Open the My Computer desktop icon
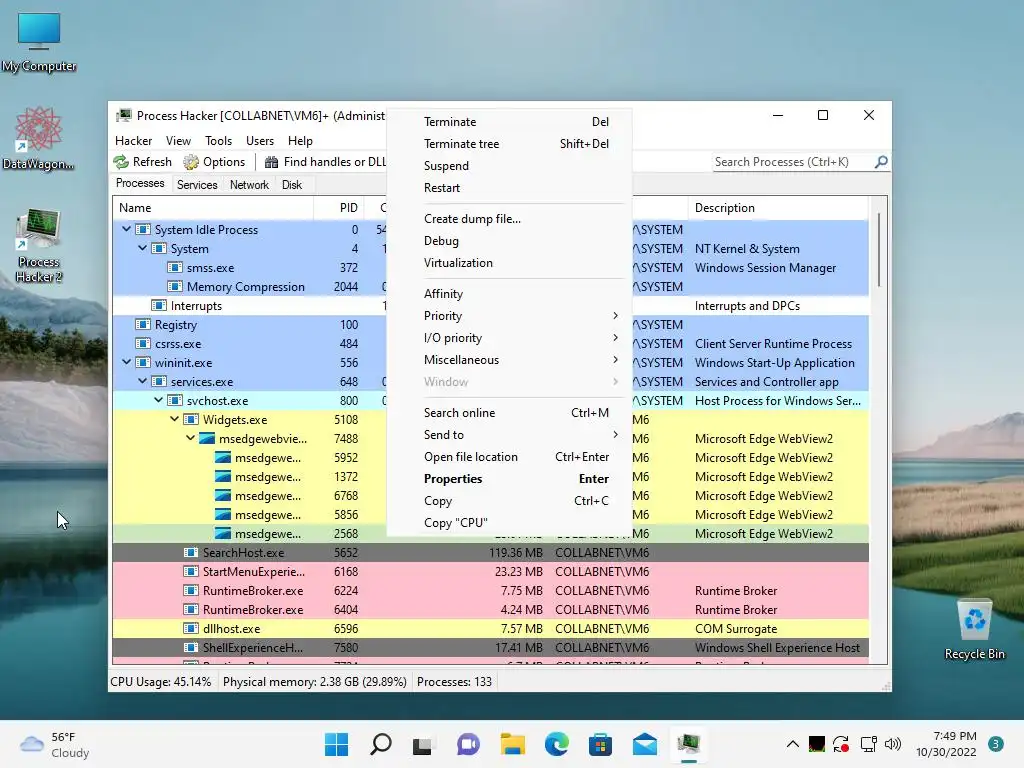The image size is (1024, 768). click(39, 42)
